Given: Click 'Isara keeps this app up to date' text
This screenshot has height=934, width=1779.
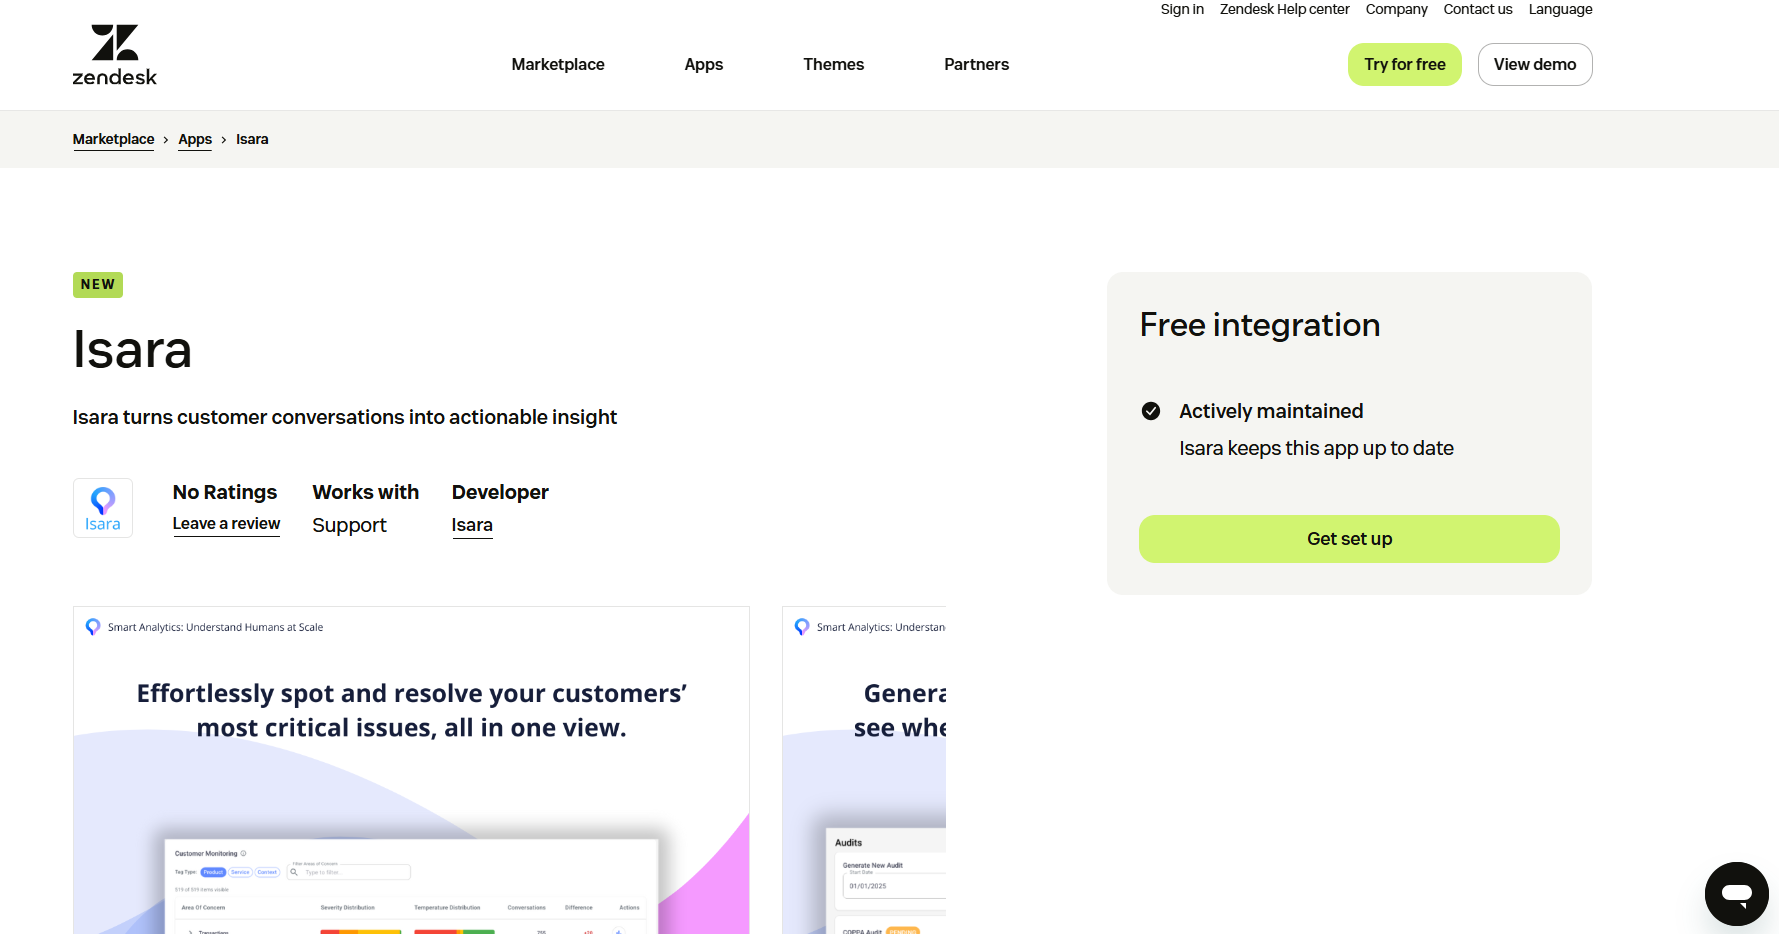Looking at the screenshot, I should coord(1316,448).
